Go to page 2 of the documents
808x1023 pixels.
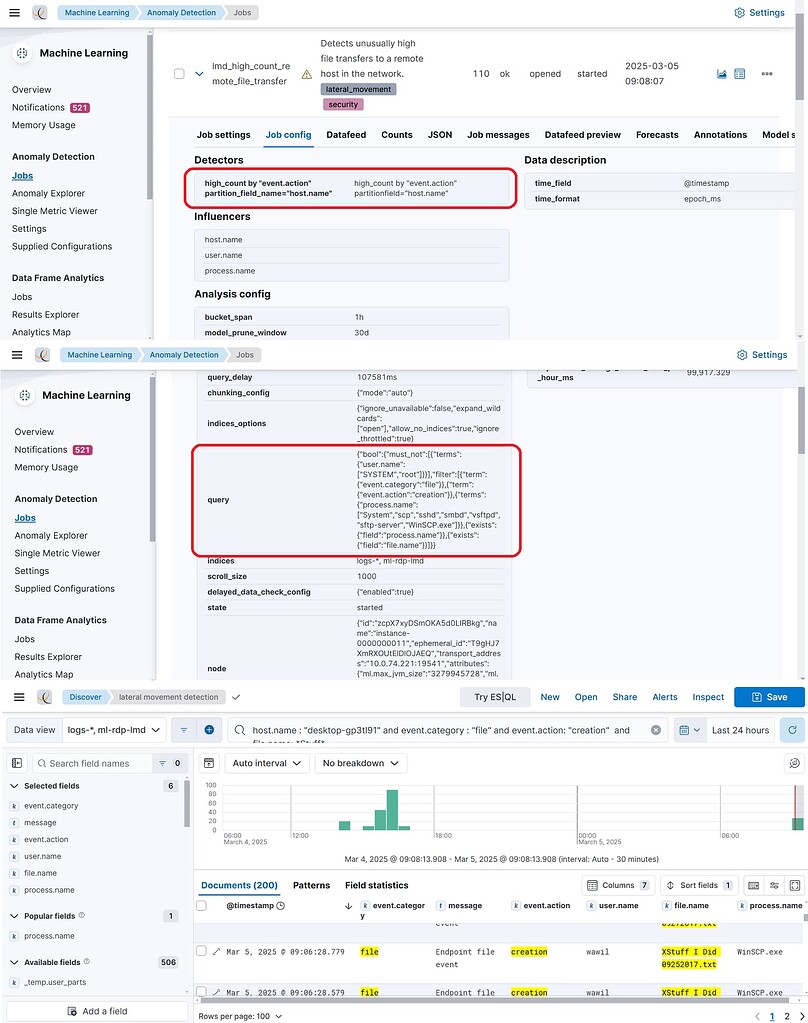click(x=787, y=1014)
